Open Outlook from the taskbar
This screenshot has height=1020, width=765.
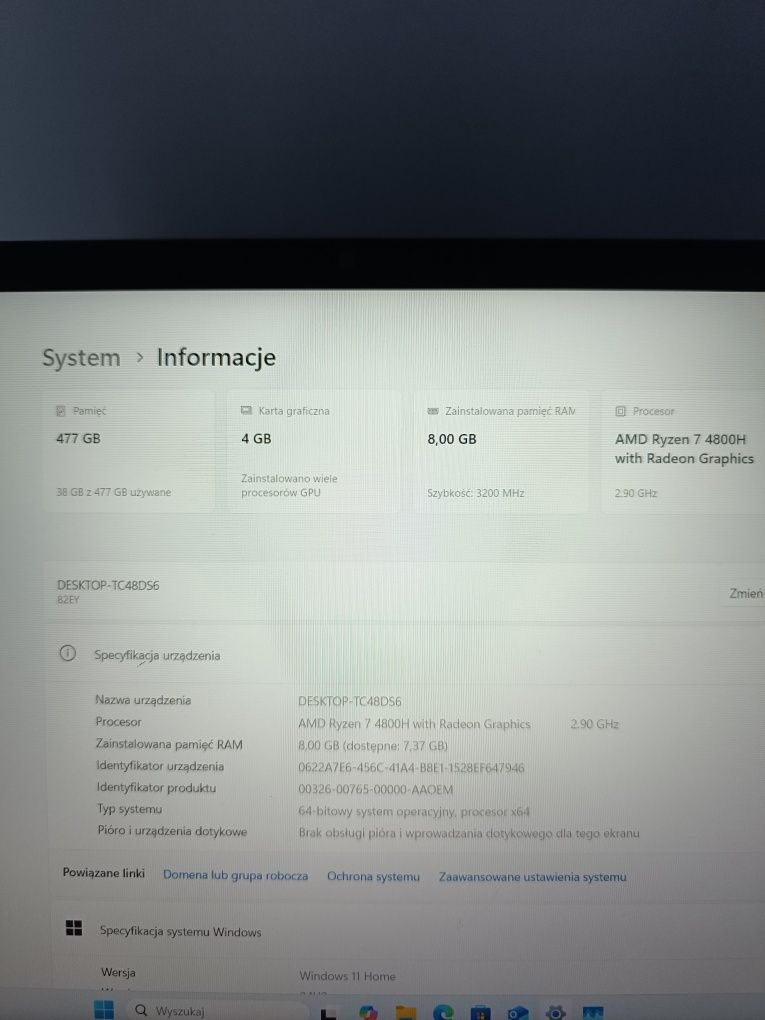[x=518, y=1013]
